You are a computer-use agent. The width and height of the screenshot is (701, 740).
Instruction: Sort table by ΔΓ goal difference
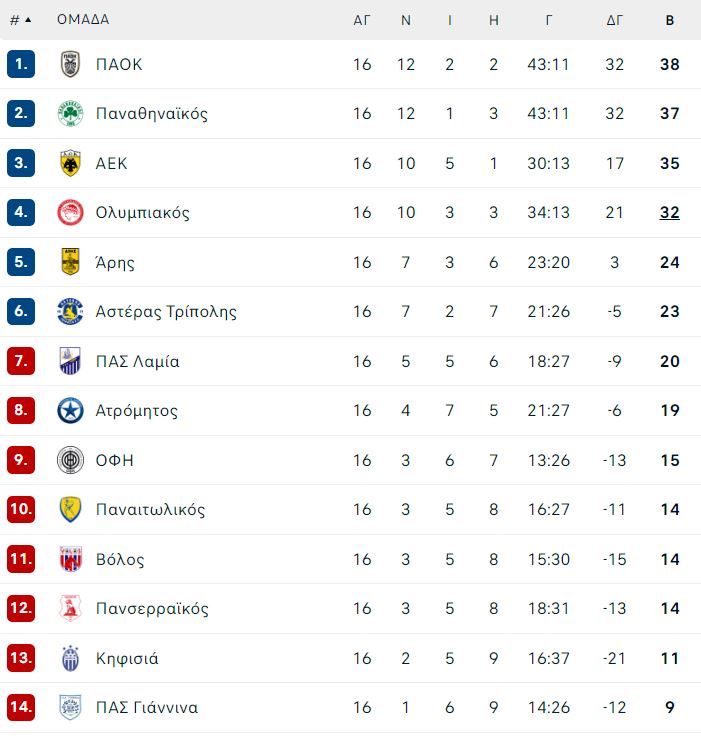[x=615, y=20]
